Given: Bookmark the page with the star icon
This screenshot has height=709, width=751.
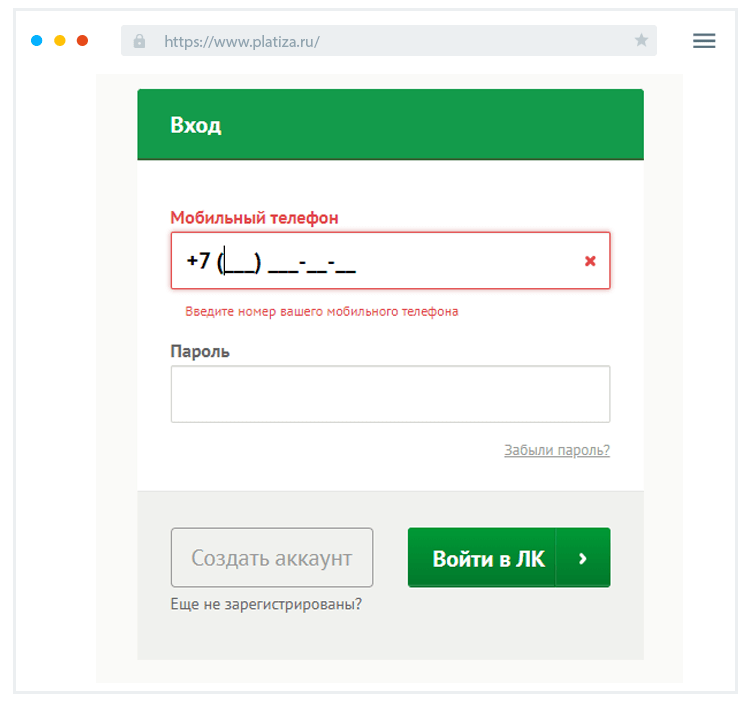Looking at the screenshot, I should [x=641, y=41].
